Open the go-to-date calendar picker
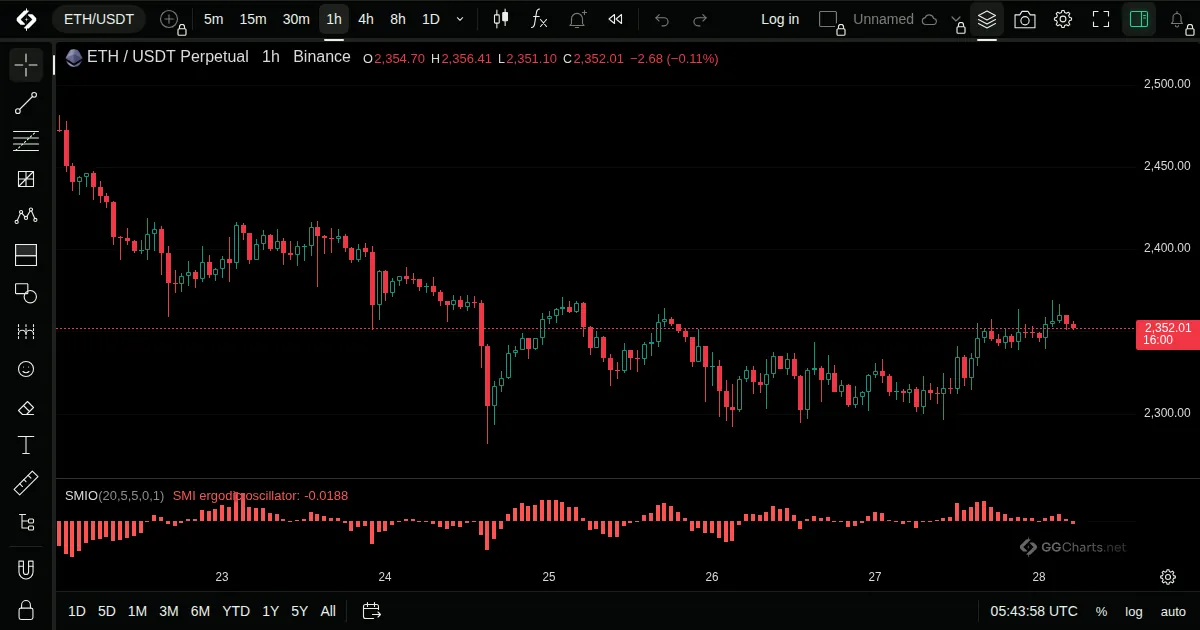Image resolution: width=1200 pixels, height=630 pixels. pyautogui.click(x=372, y=611)
